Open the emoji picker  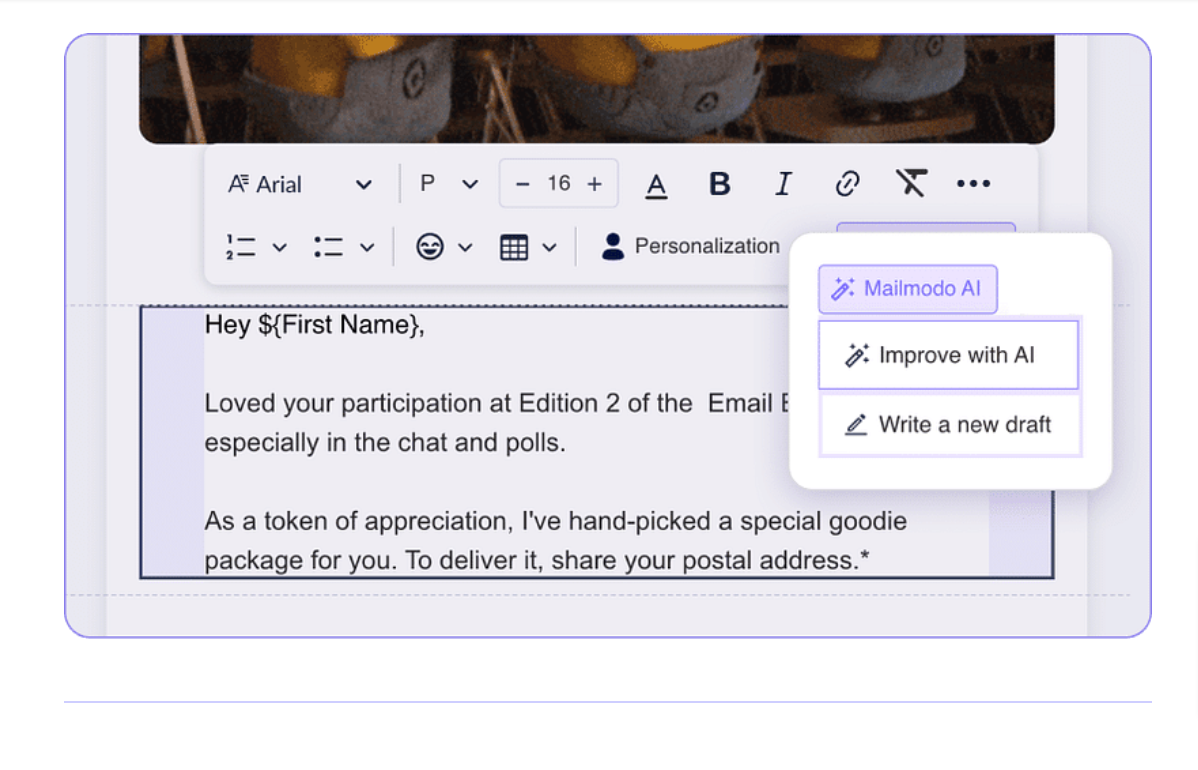tap(430, 246)
